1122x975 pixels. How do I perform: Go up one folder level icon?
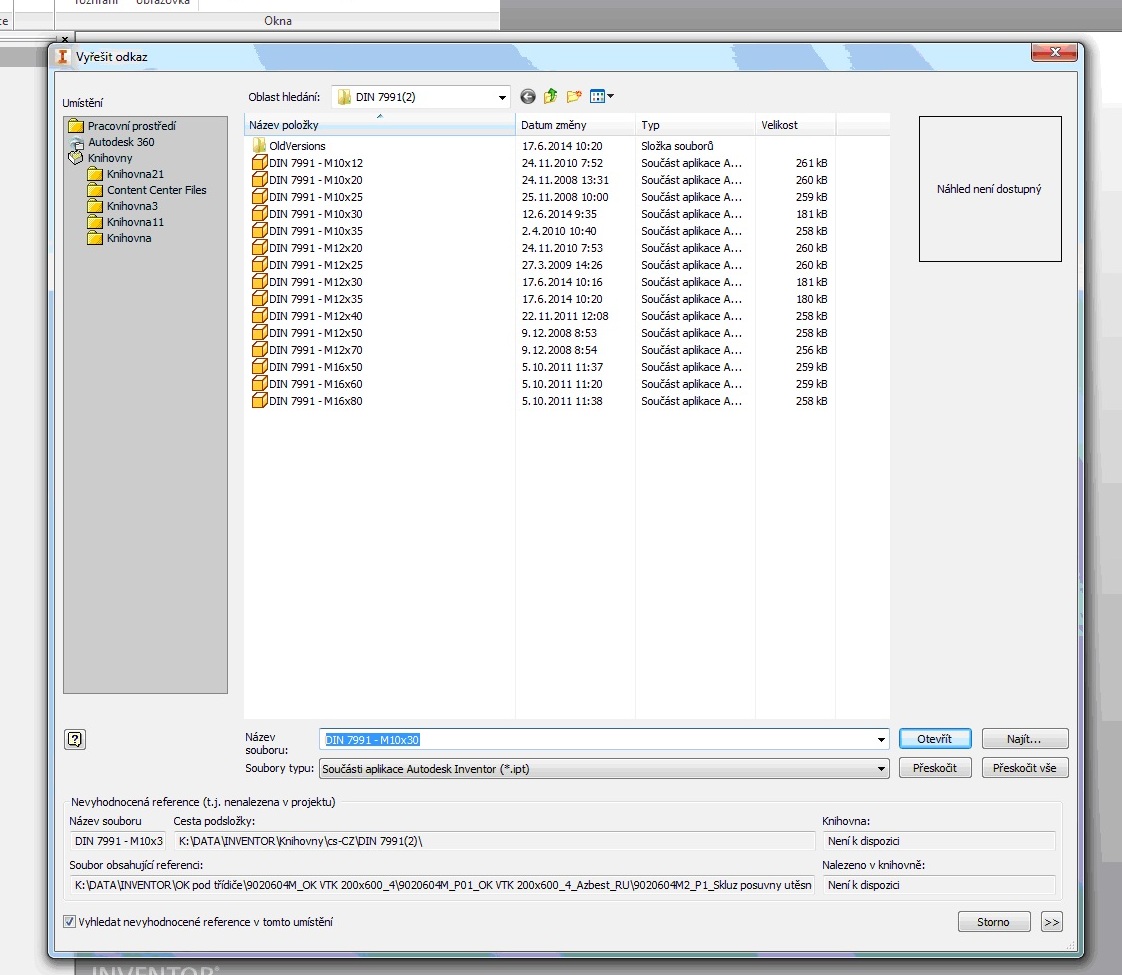point(550,96)
